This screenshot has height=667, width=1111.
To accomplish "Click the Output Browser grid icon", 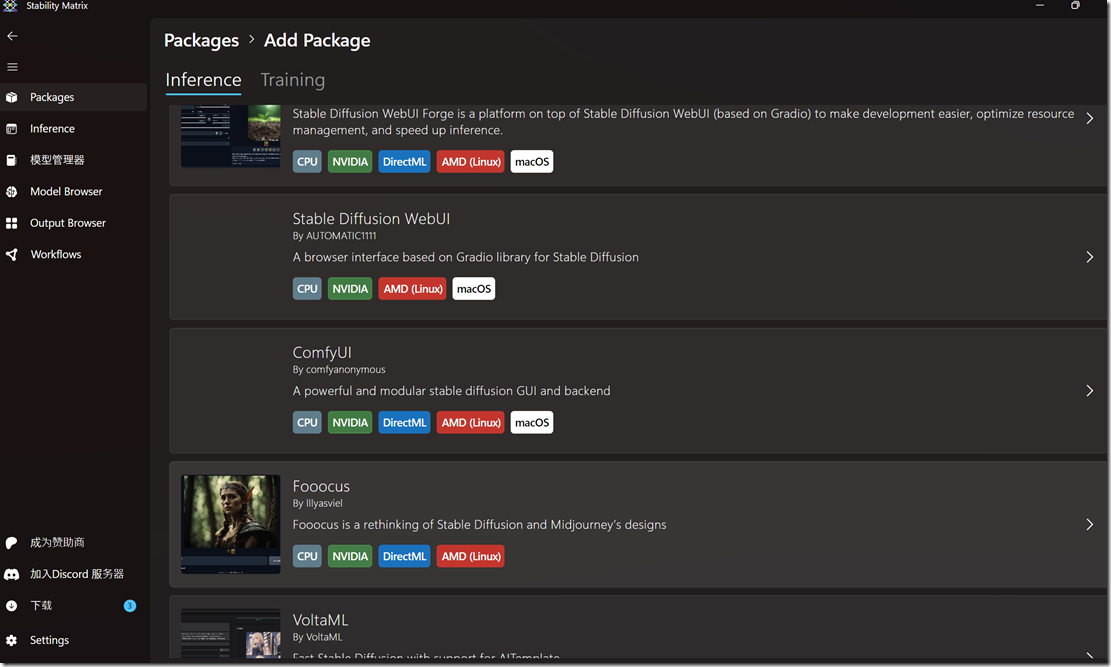I will click(x=11, y=223).
